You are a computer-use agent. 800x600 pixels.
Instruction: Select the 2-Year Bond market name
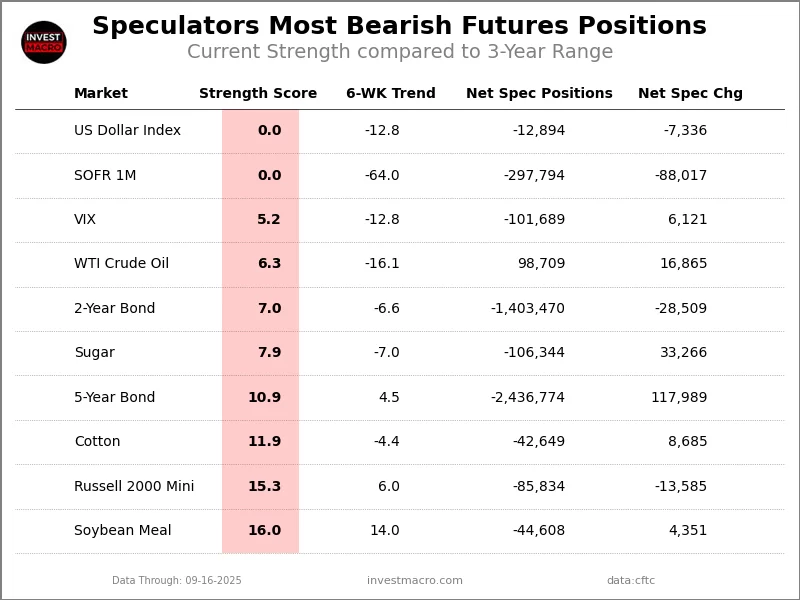coord(114,309)
